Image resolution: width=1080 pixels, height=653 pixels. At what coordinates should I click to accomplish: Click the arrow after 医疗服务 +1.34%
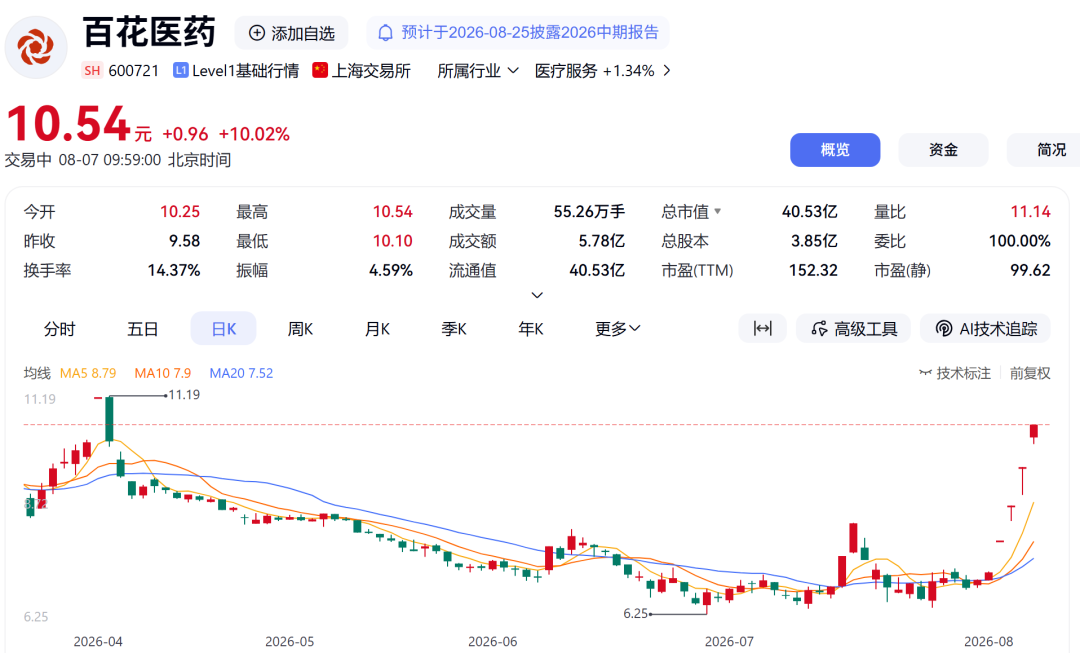tap(666, 70)
